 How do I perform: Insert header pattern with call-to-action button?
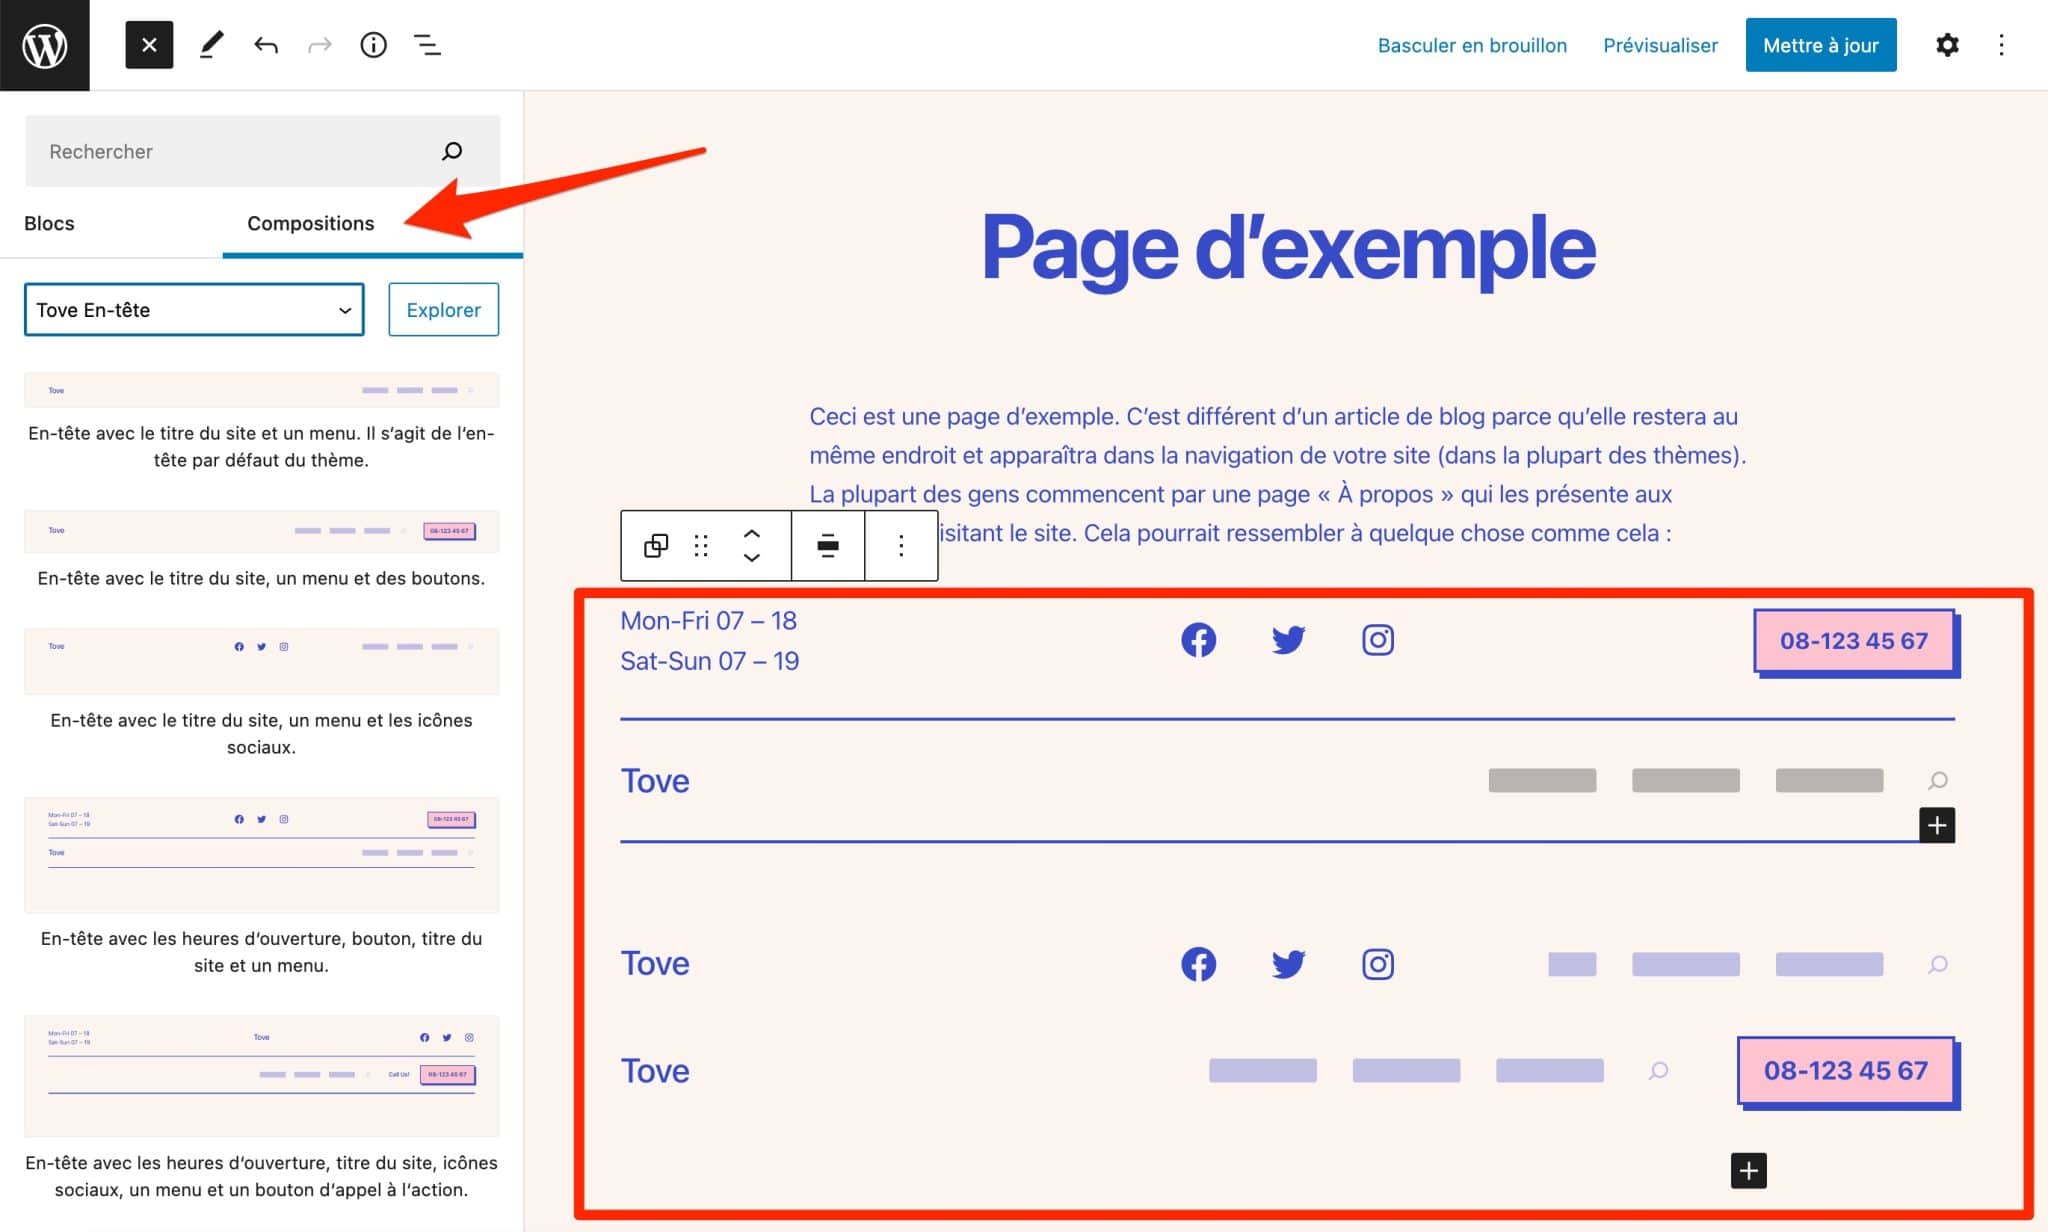tap(262, 1076)
